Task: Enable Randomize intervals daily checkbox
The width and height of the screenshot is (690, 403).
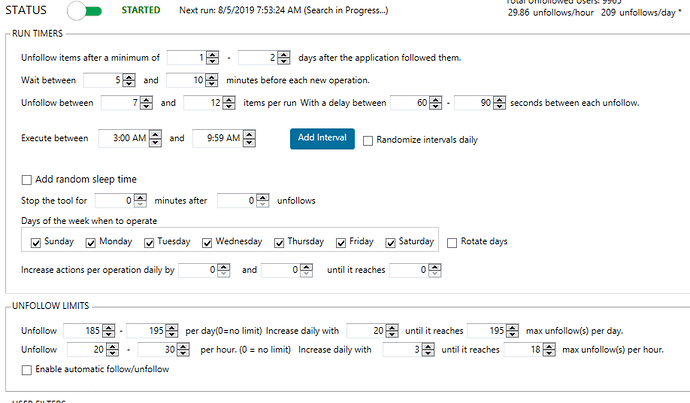Action: click(x=368, y=139)
